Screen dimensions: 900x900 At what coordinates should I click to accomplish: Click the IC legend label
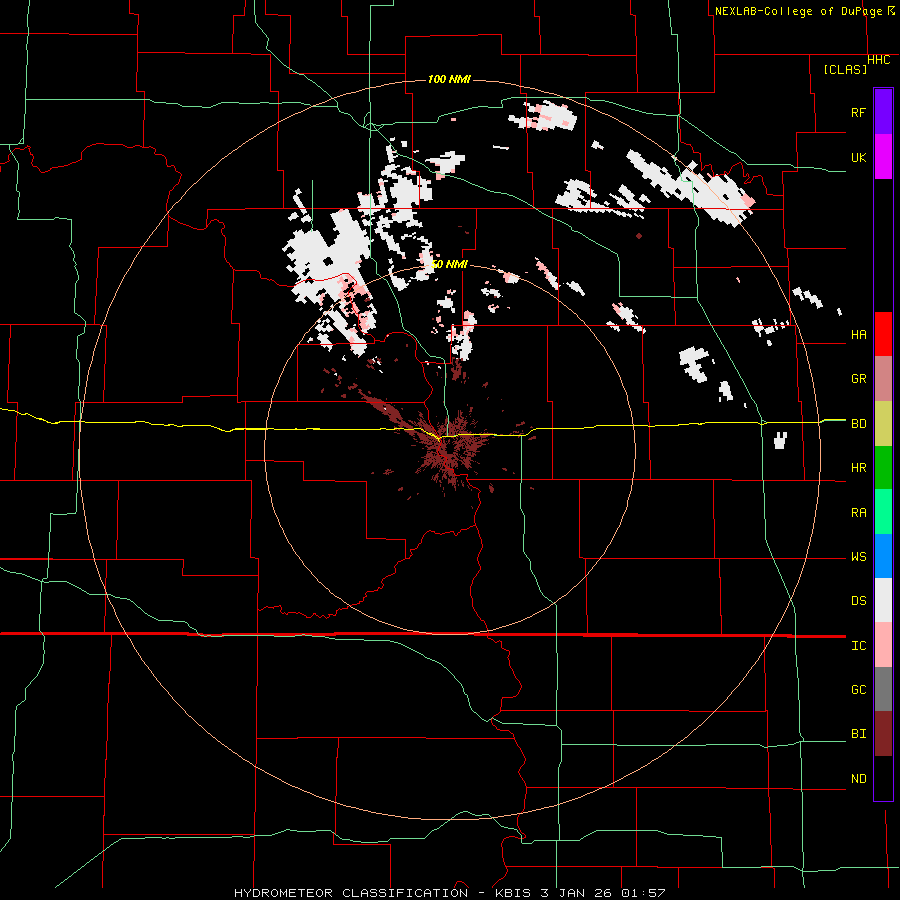[x=858, y=645]
